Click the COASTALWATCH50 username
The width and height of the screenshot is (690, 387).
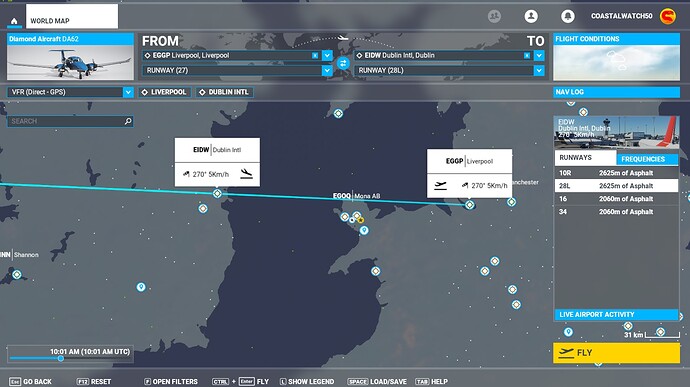(621, 16)
